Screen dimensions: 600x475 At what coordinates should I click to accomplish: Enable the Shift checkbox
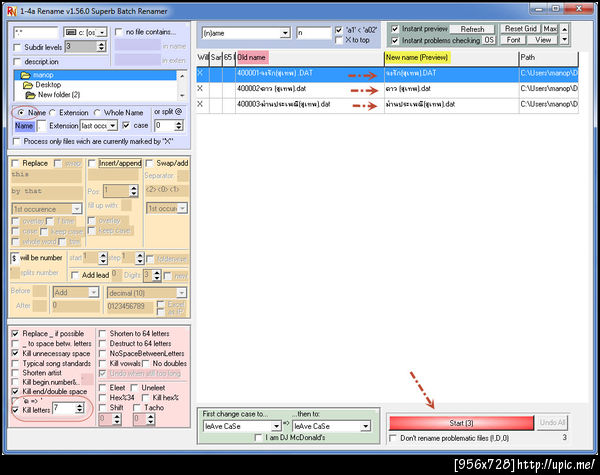(103, 408)
